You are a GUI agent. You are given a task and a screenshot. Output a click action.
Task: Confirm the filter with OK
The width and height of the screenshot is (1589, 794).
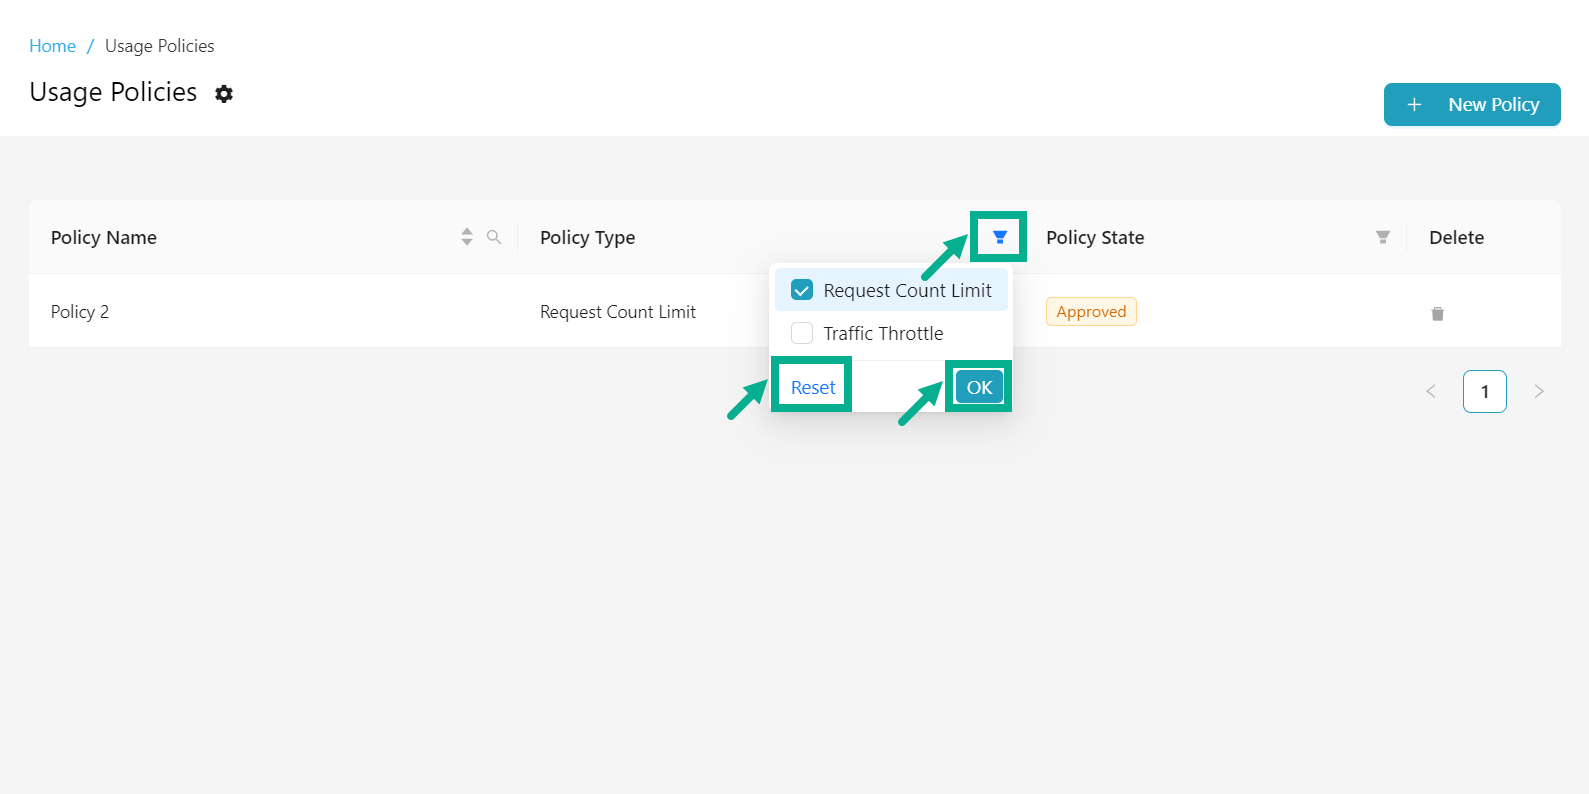coord(979,387)
